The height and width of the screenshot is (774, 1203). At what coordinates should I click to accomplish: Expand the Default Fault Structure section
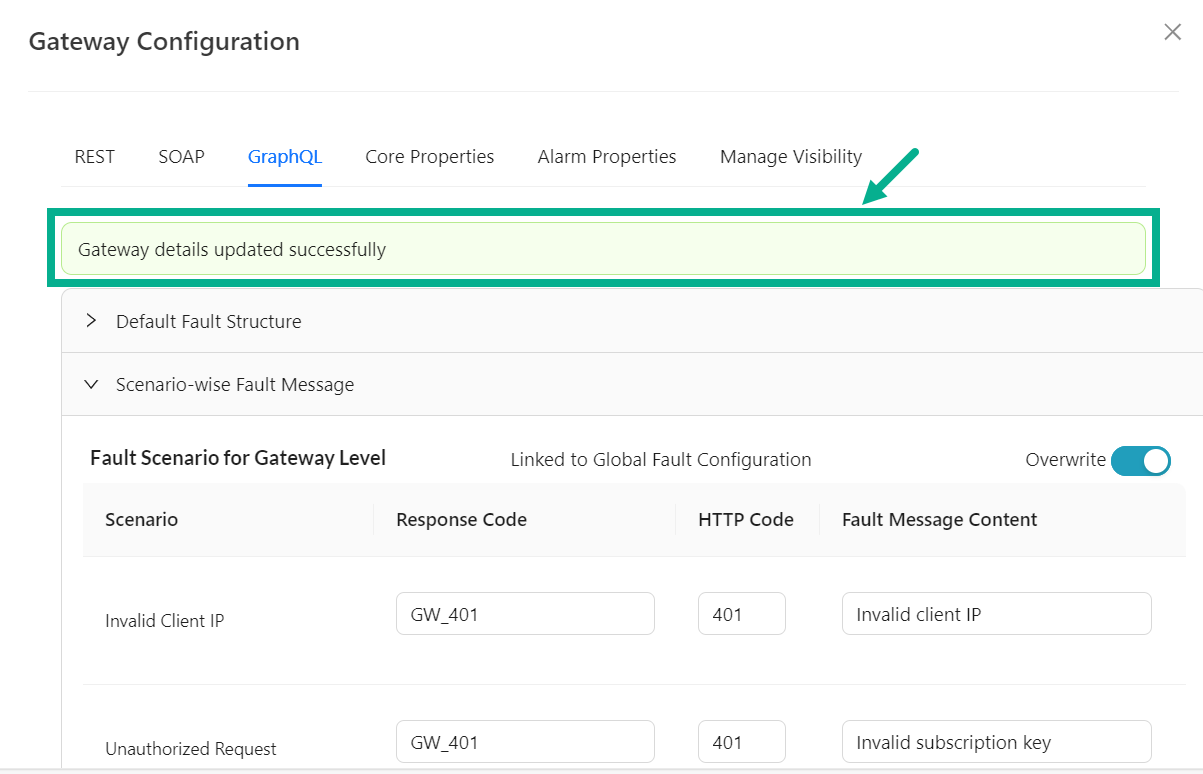click(208, 322)
